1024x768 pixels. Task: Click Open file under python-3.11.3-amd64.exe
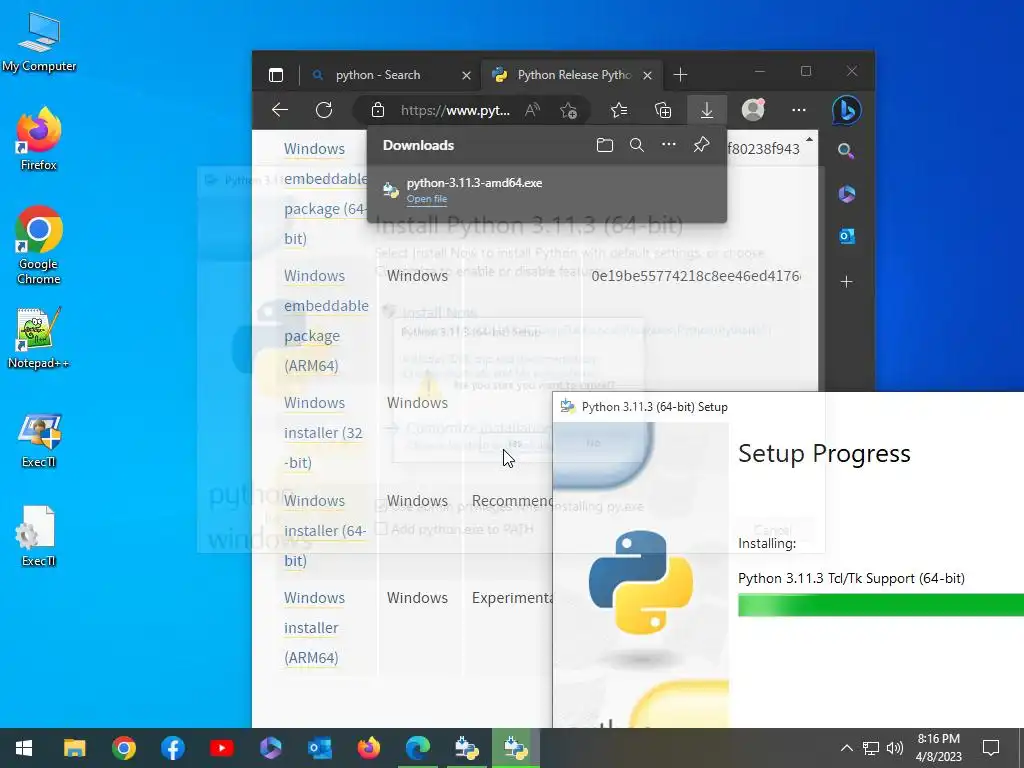pyautogui.click(x=426, y=199)
